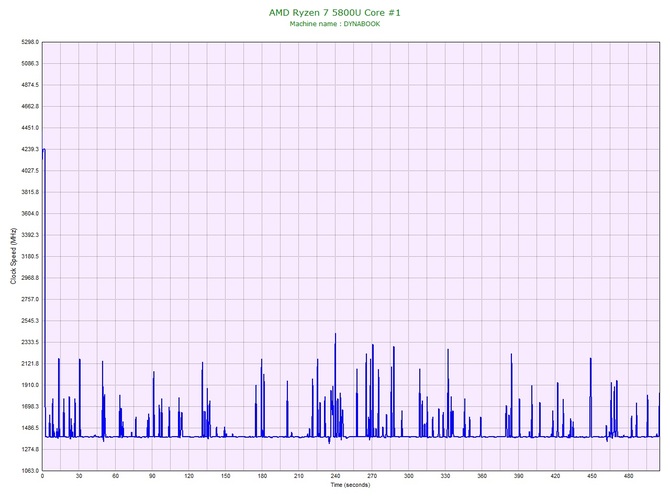Click the 2545.3 y-axis value

tap(30, 321)
